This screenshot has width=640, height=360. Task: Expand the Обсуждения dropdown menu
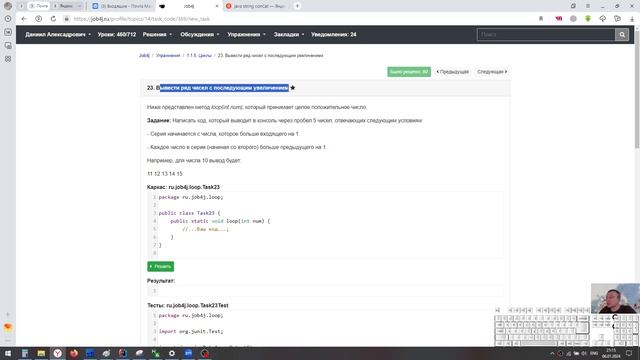pos(200,35)
